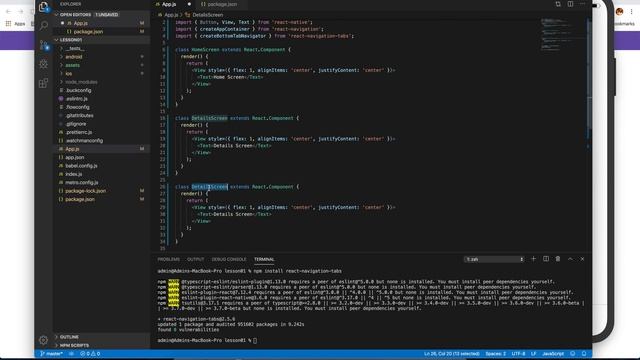640x360 pixels.
Task: Open the terminal shell selector dropdown
Action: tap(494, 259)
